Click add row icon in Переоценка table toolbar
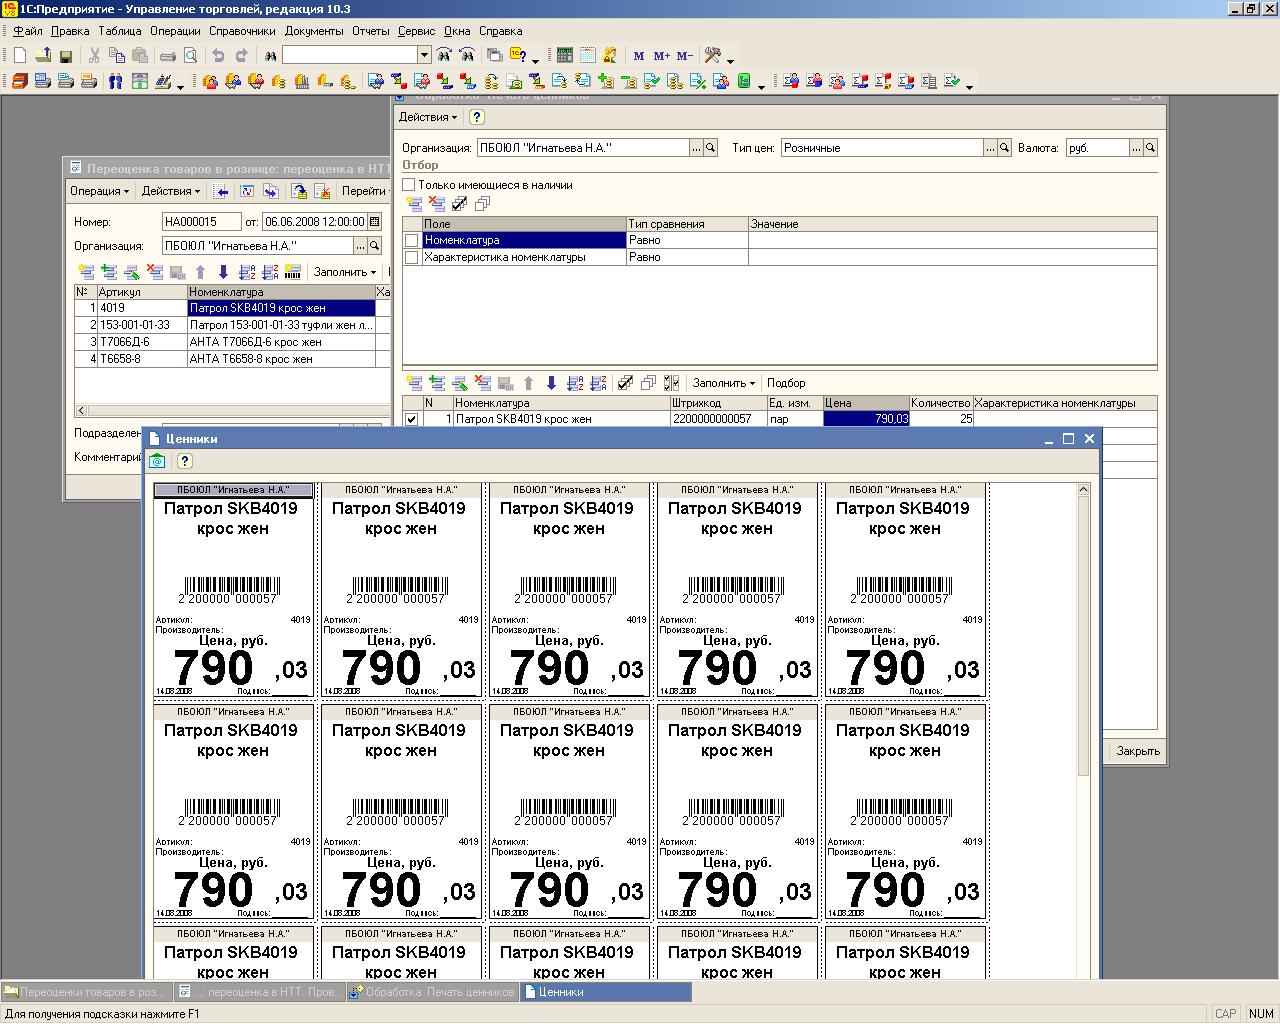 coord(86,272)
